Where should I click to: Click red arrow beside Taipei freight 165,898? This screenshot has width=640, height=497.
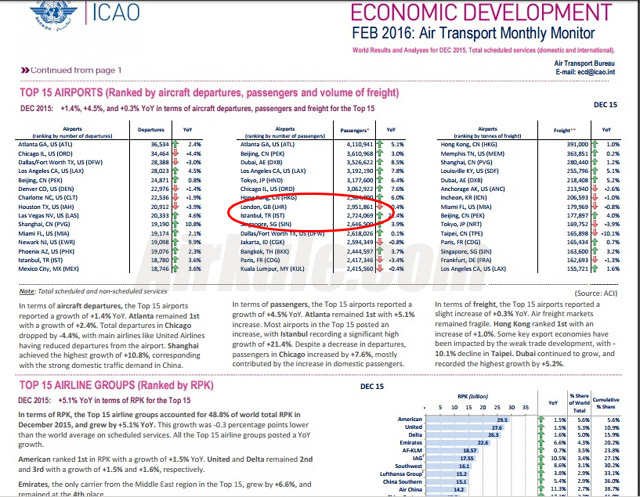tap(595, 233)
